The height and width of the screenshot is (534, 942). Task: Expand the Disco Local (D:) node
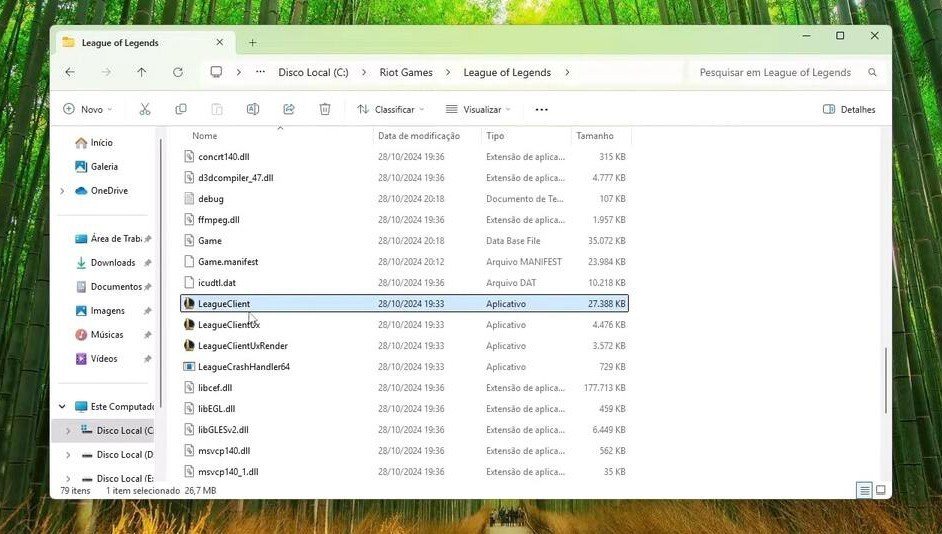[x=68, y=455]
